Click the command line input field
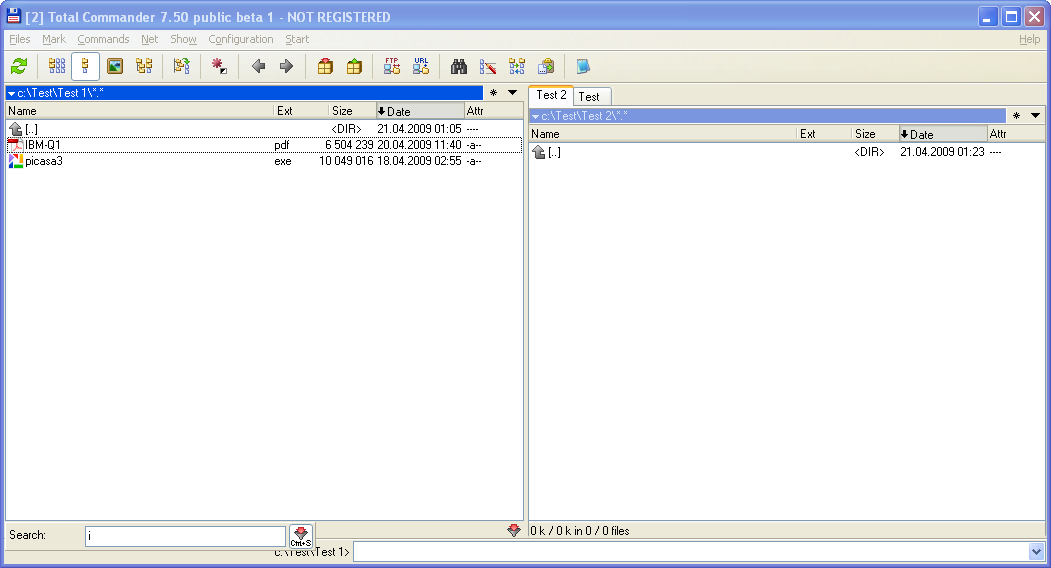1051x568 pixels. pos(691,552)
